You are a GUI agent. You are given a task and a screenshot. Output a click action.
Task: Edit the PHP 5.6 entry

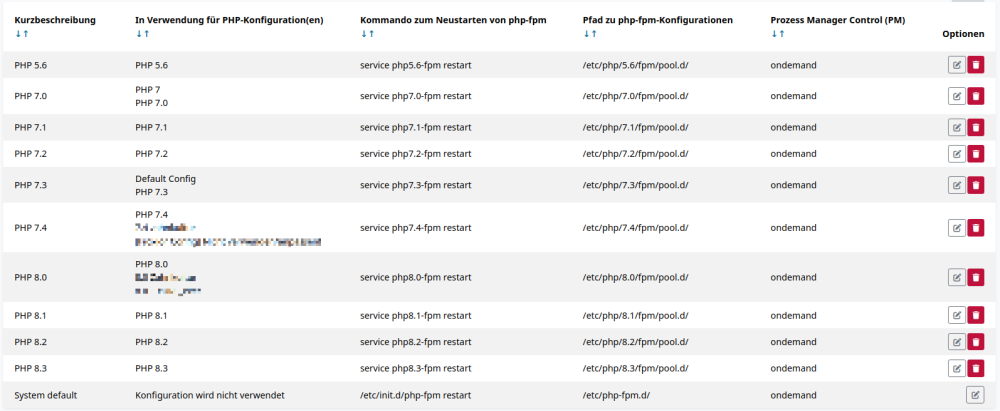pos(957,65)
